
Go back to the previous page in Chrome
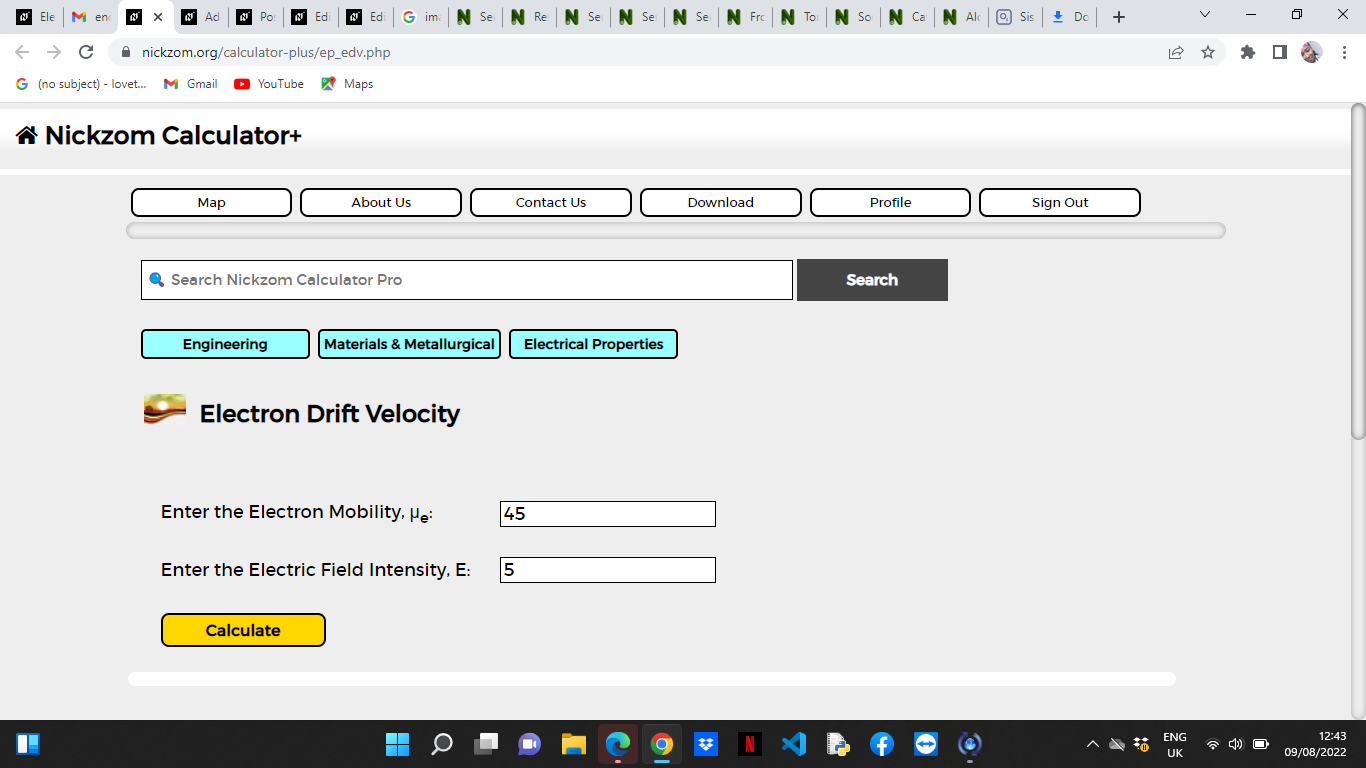coord(22,52)
